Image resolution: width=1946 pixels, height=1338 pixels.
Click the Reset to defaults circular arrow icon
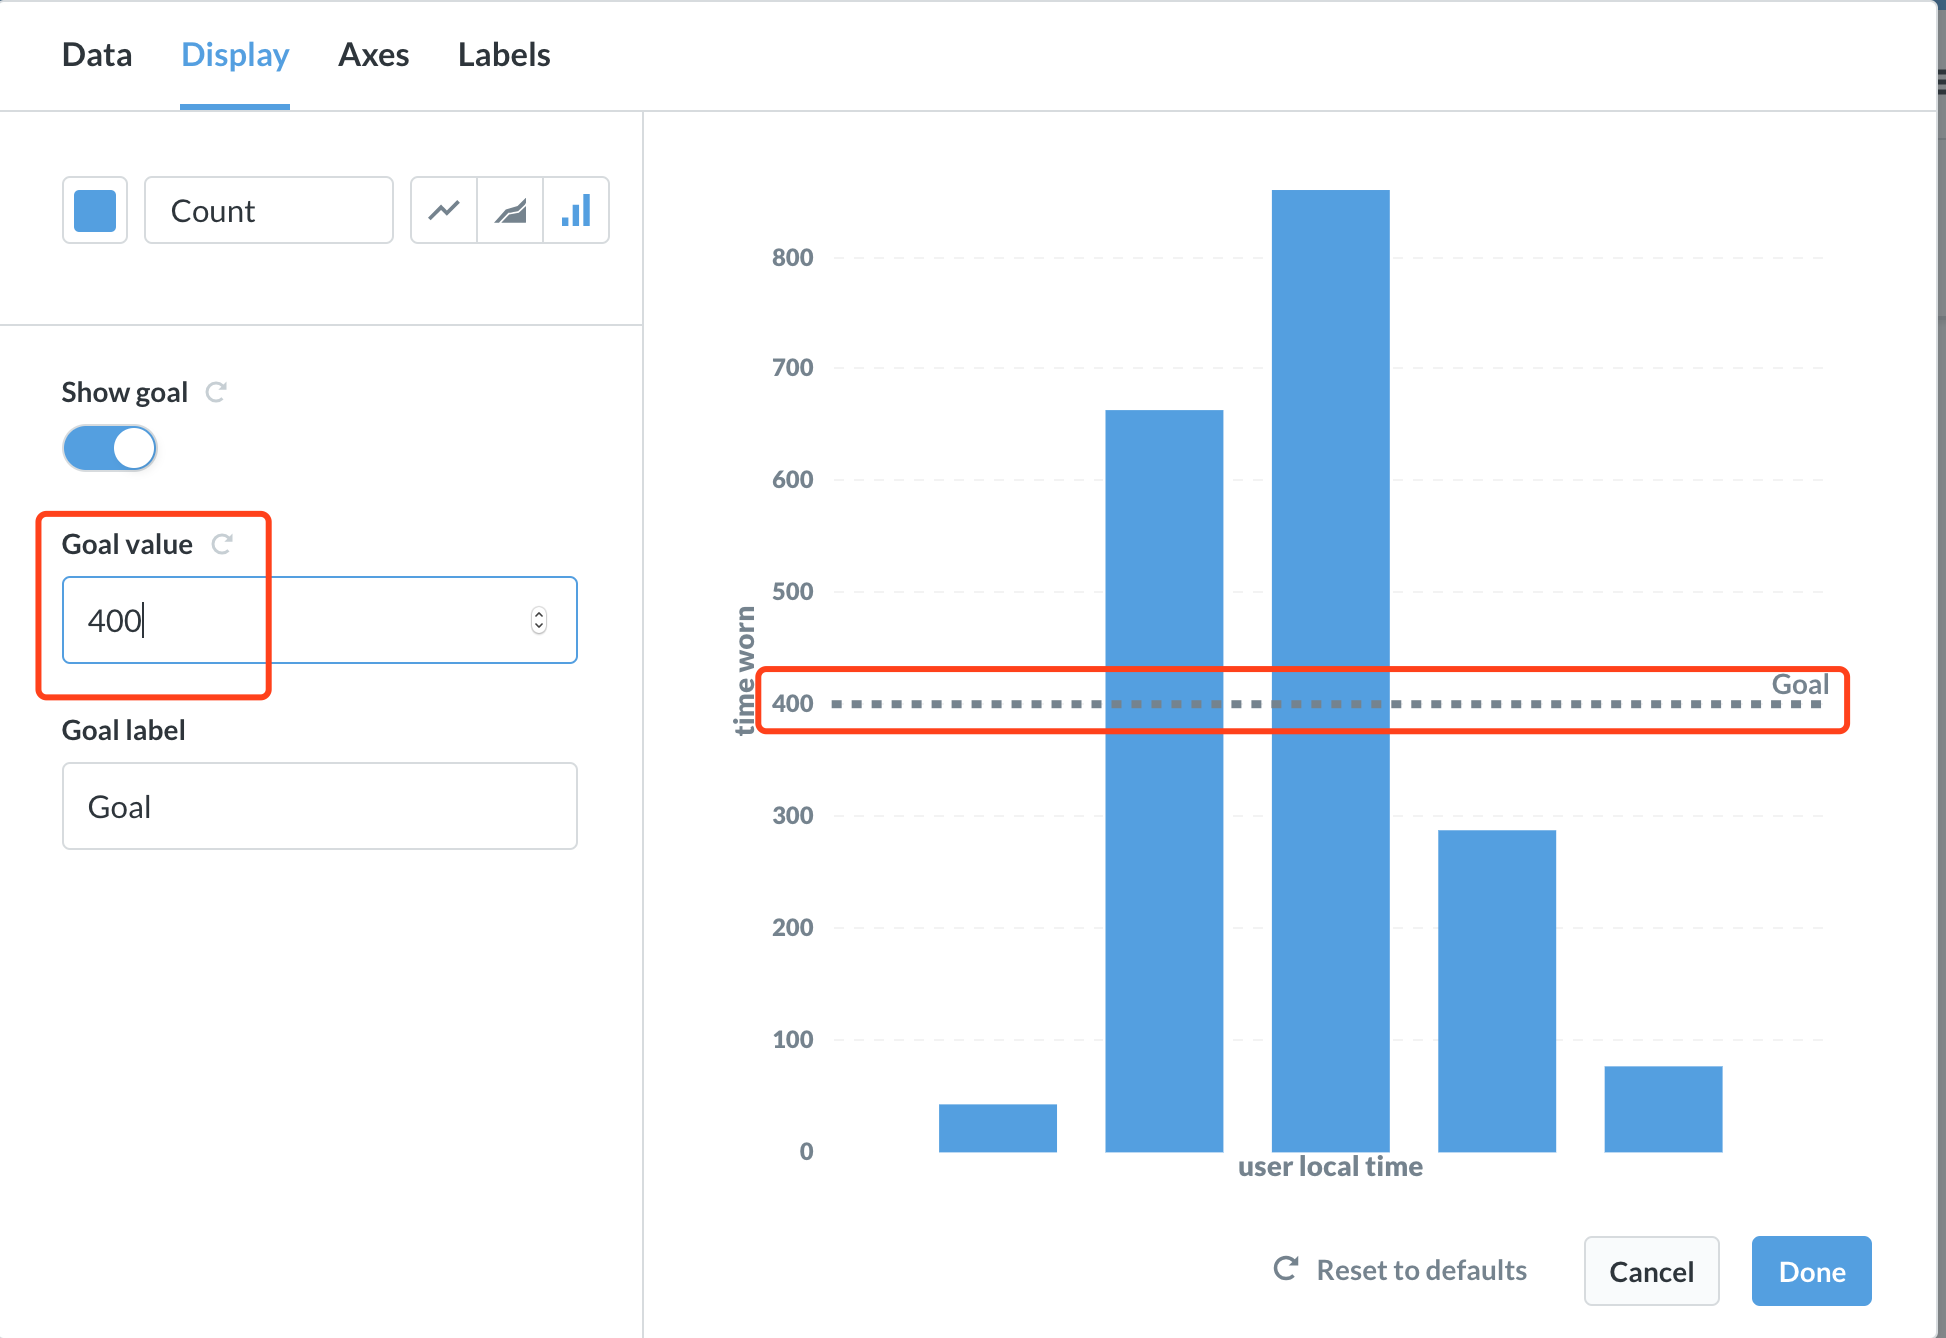coord(1286,1269)
